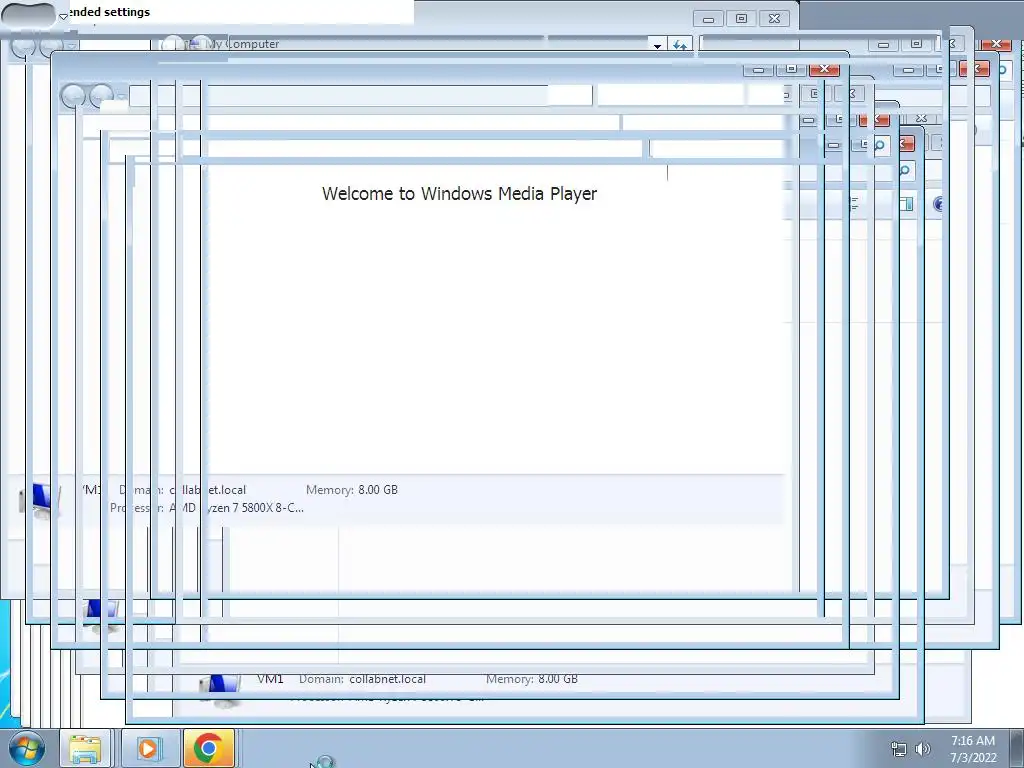
Task: Open the change view icon in the toolbar
Action: 854,204
